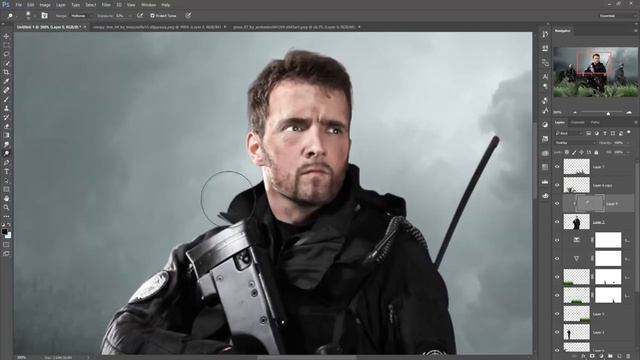Image resolution: width=640 pixels, height=360 pixels.
Task: Open the Exposure value dropdown
Action: pos(130,16)
